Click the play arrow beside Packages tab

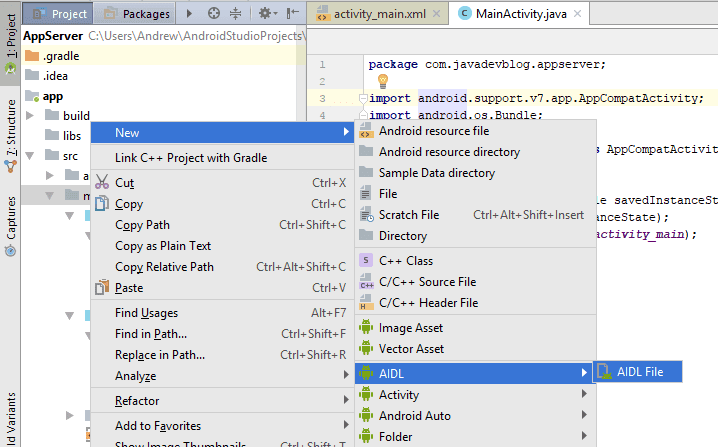(x=189, y=13)
